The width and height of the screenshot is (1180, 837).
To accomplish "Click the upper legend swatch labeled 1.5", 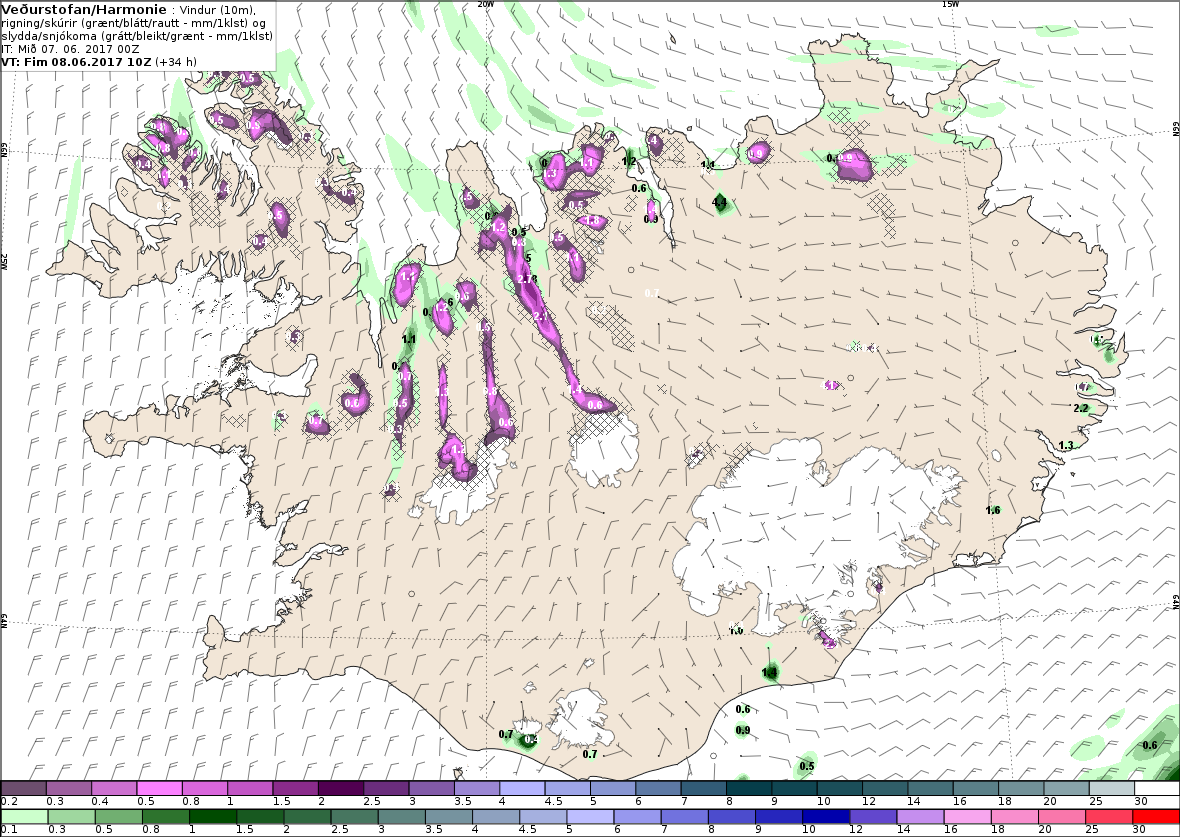I will pos(296,788).
